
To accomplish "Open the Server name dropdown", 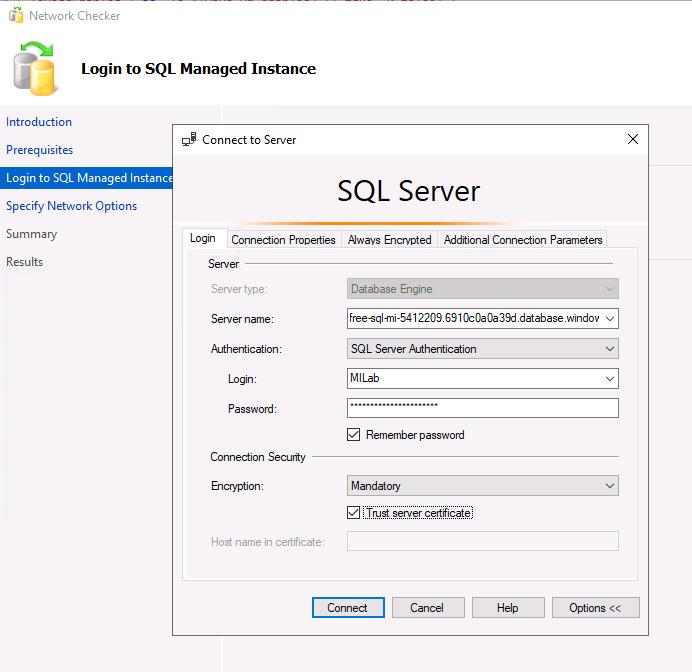I will pyautogui.click(x=610, y=319).
